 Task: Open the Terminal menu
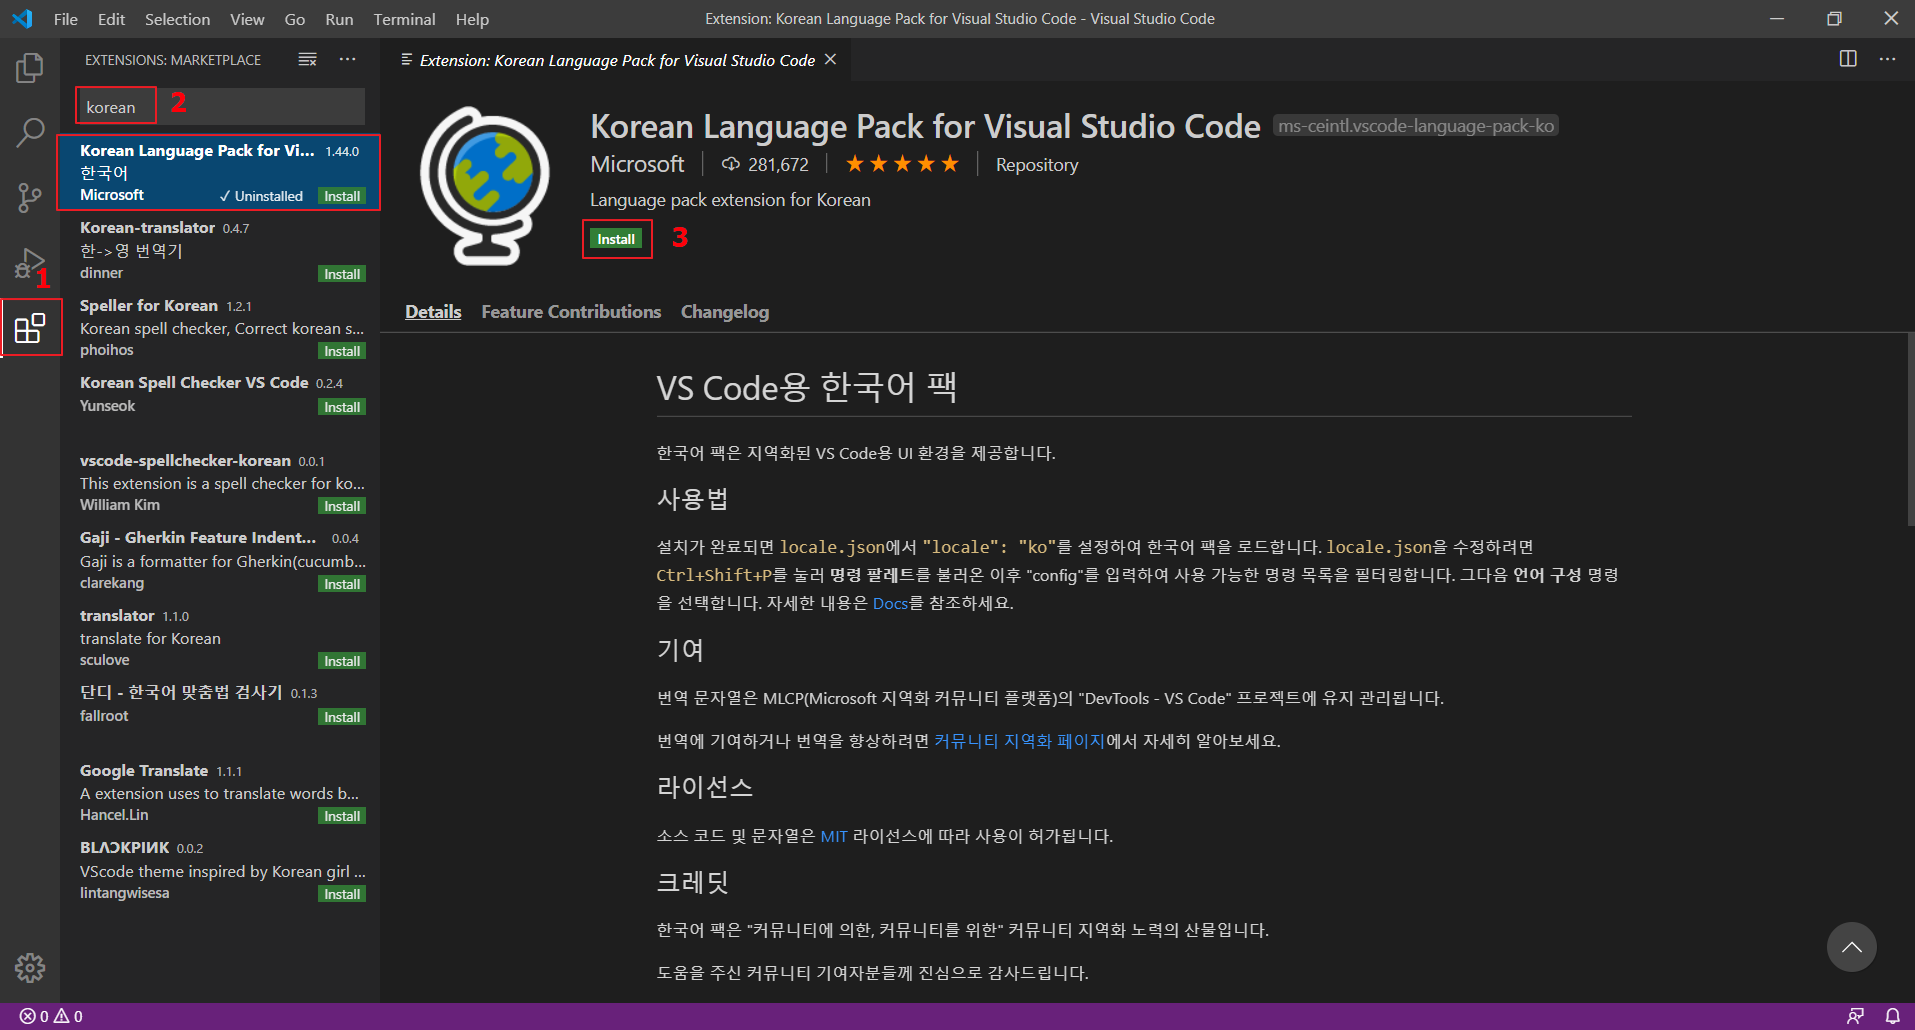point(404,19)
